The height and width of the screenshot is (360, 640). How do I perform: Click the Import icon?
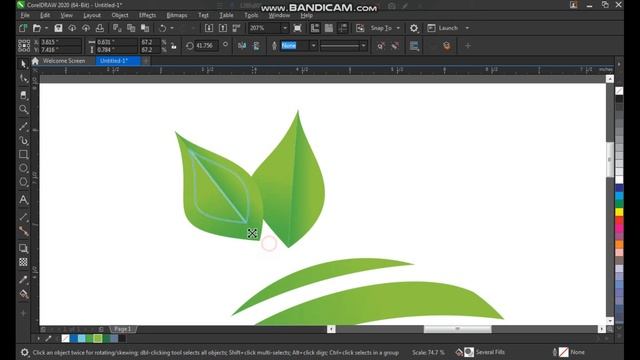tap(209, 28)
